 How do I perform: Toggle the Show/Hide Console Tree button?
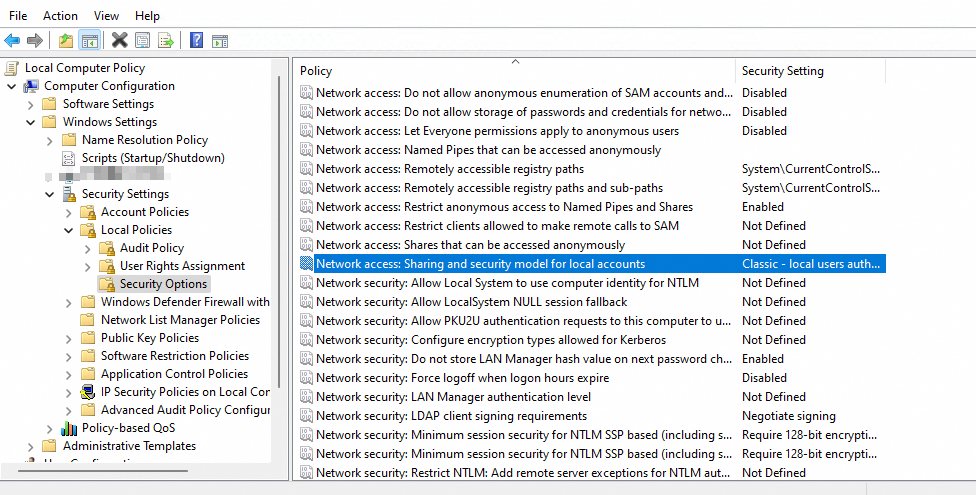[x=90, y=40]
